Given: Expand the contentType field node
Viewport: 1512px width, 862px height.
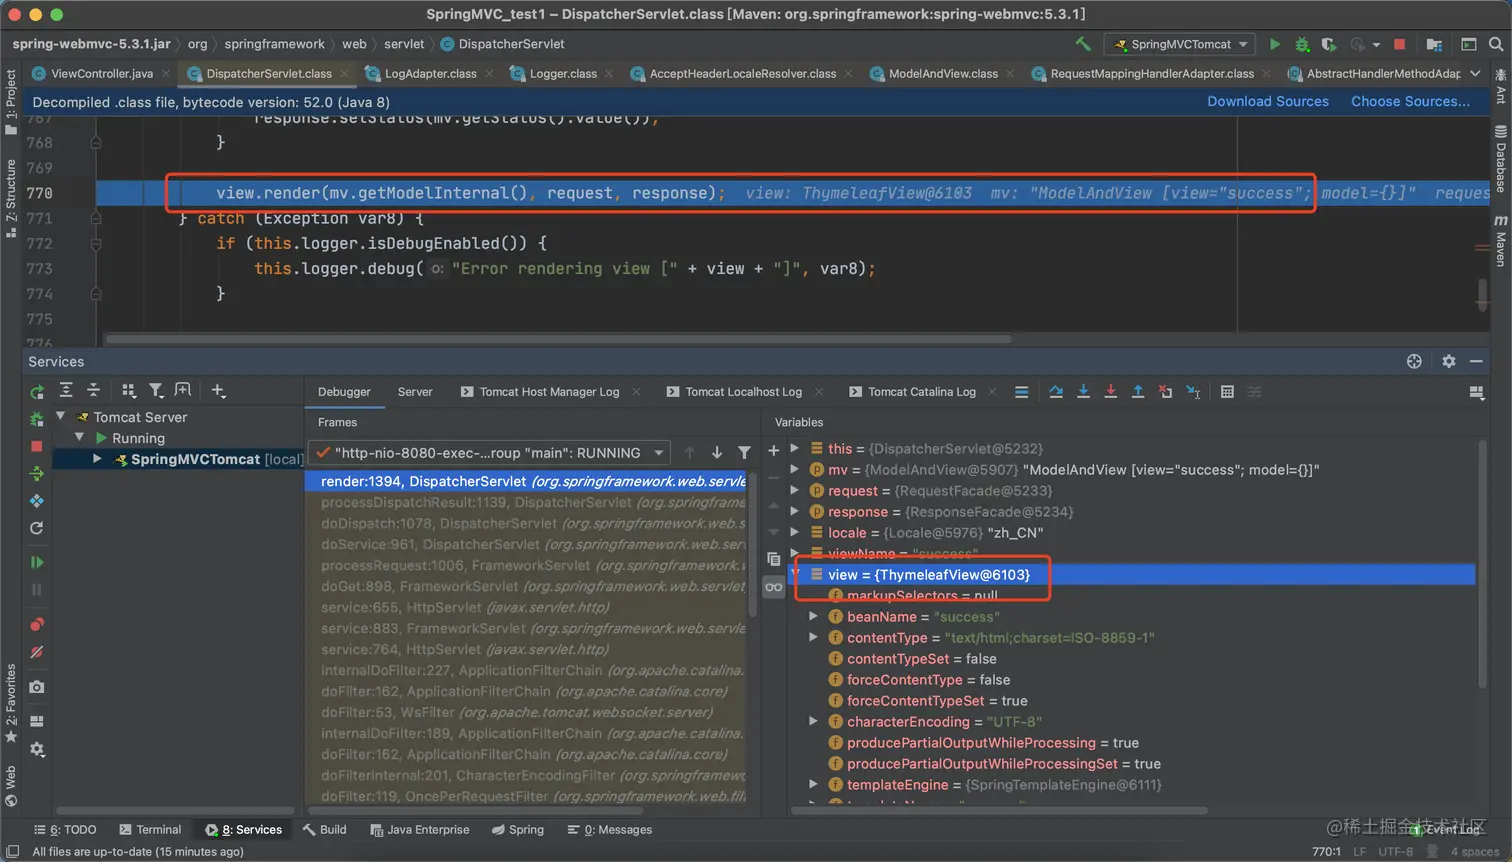Looking at the screenshot, I should (814, 637).
